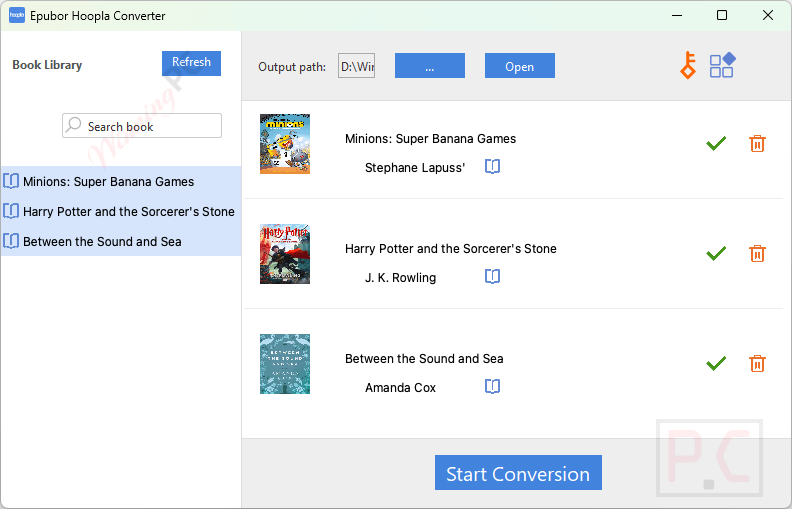This screenshot has width=793, height=509.
Task: Click book icon next to J. K. Rowling
Action: (493, 276)
